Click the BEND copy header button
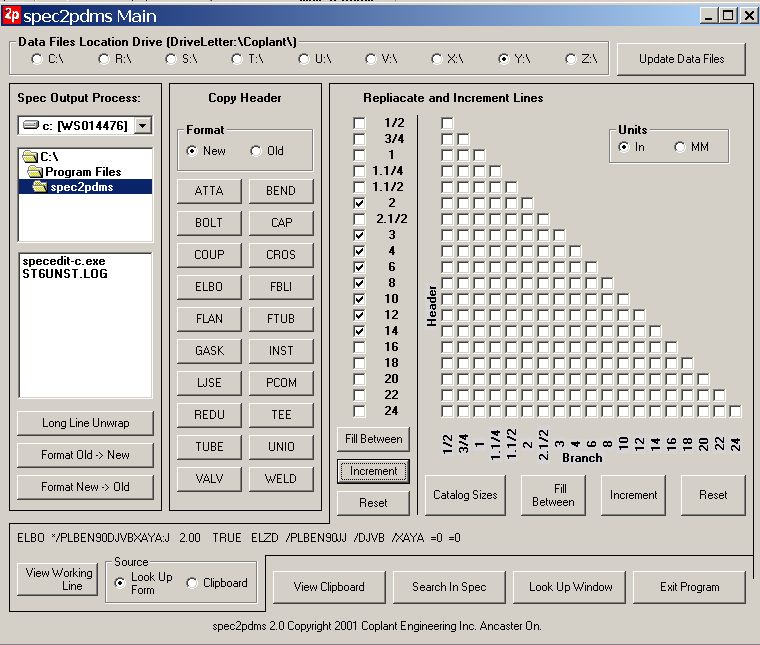760x645 pixels. (281, 190)
